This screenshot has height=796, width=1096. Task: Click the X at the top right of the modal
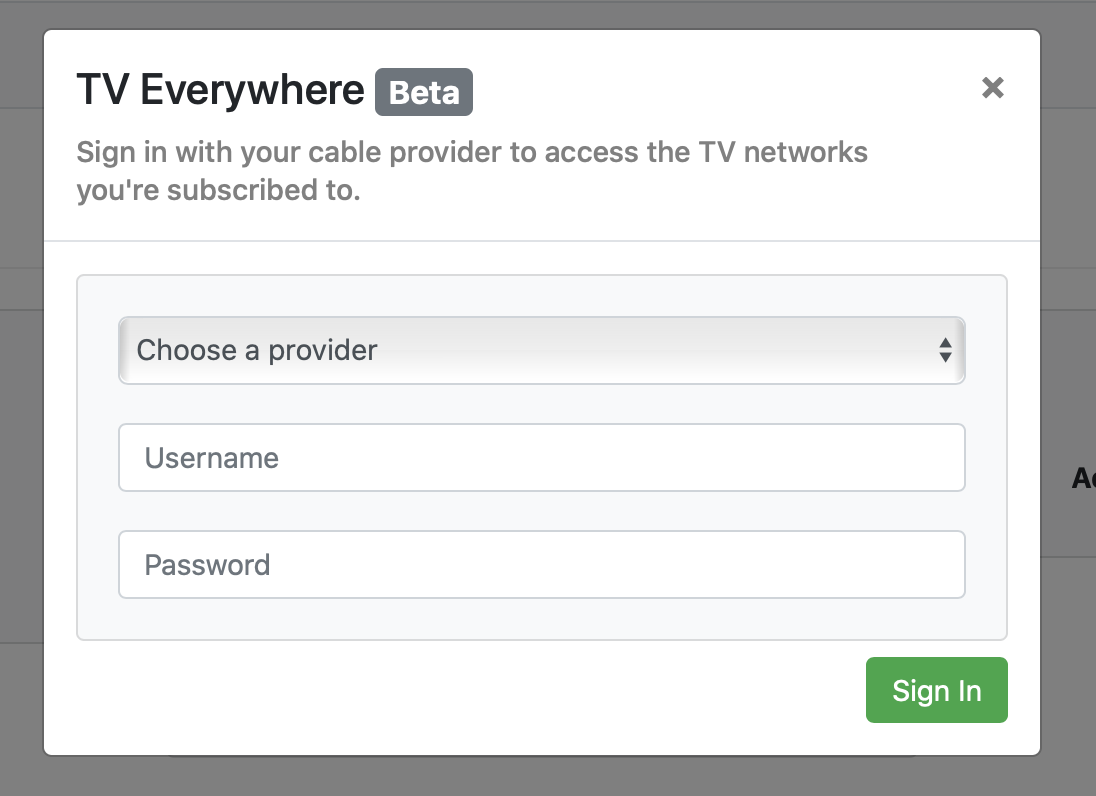point(992,88)
